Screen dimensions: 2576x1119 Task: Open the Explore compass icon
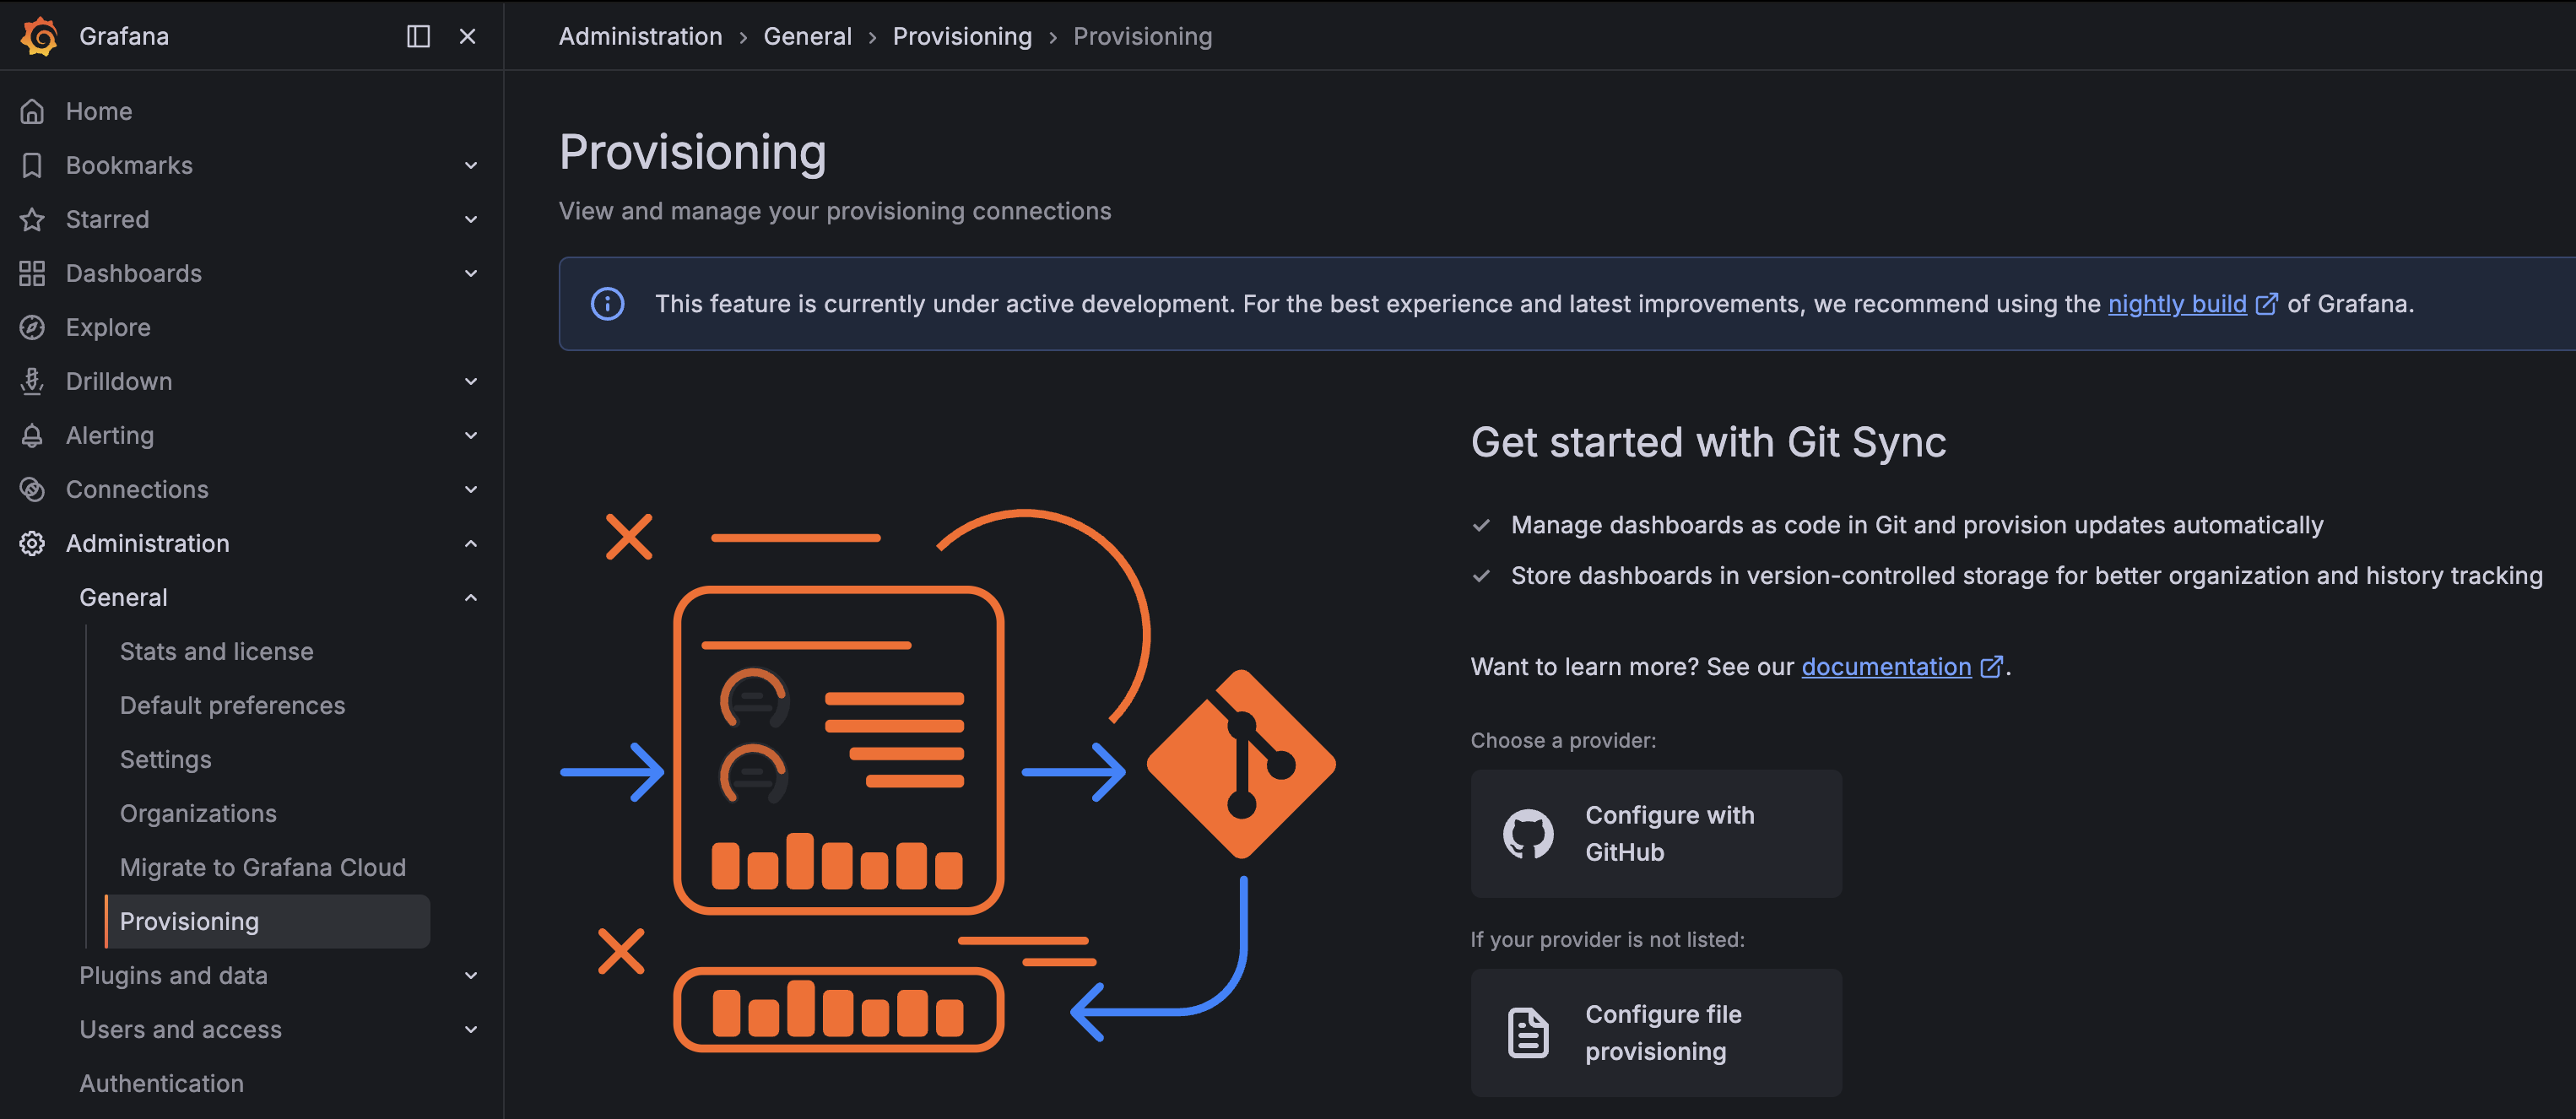[32, 327]
